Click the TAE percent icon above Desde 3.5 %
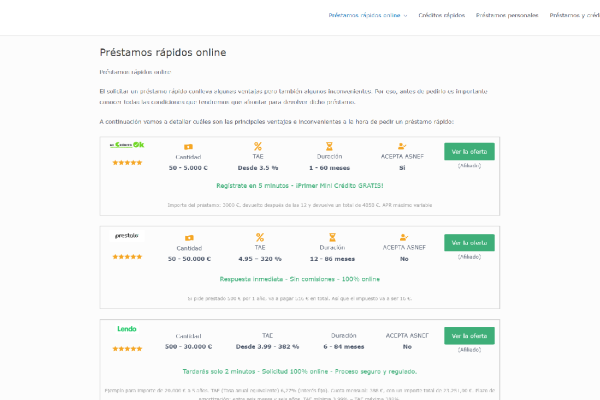600x400 pixels. pyautogui.click(x=258, y=146)
